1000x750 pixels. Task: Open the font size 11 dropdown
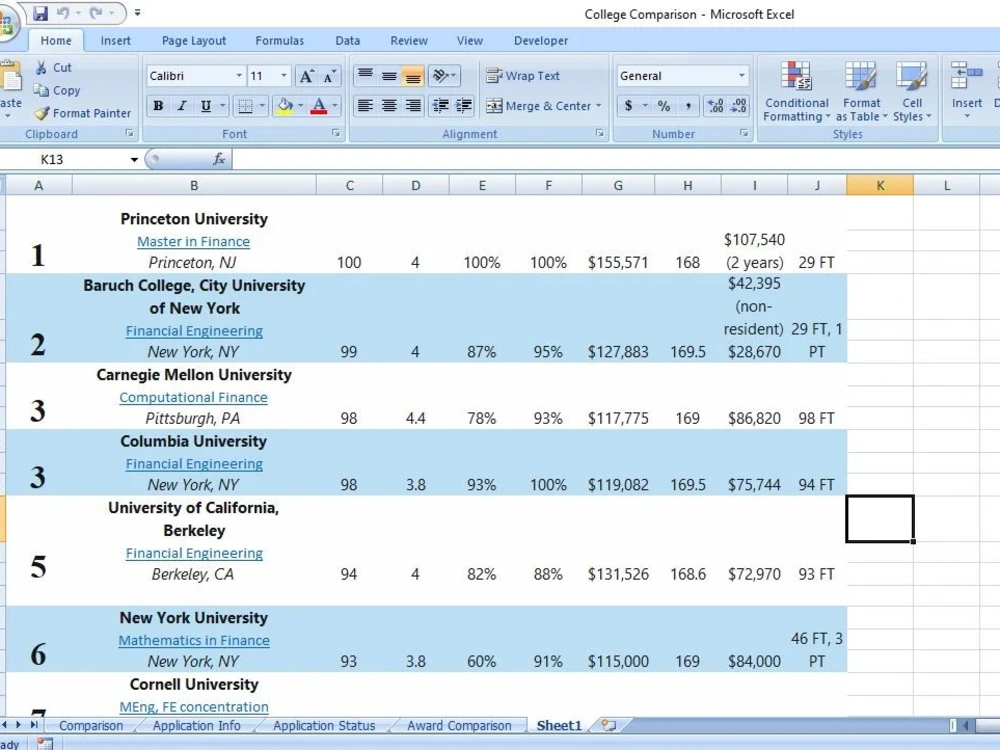(284, 76)
